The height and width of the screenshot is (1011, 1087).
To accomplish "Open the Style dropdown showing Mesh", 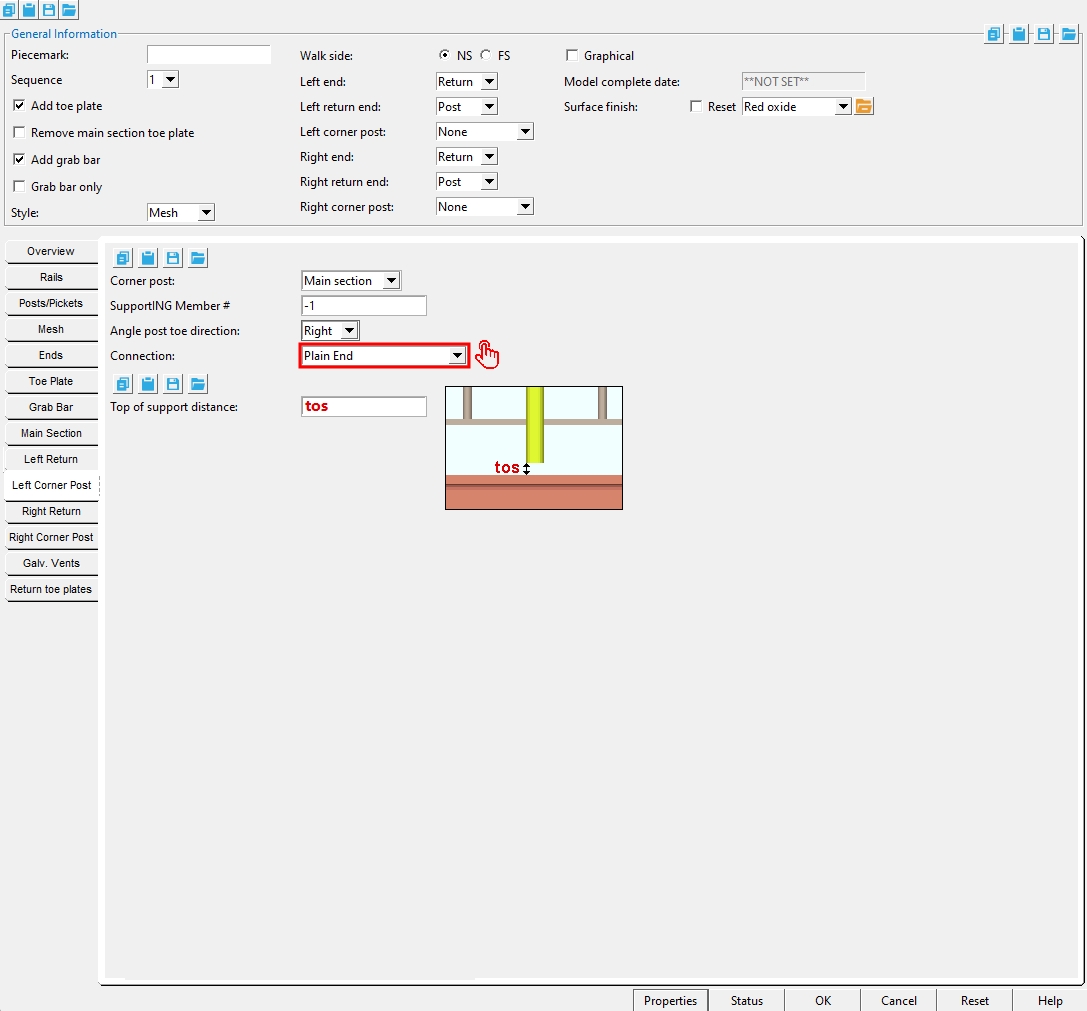I will [206, 212].
